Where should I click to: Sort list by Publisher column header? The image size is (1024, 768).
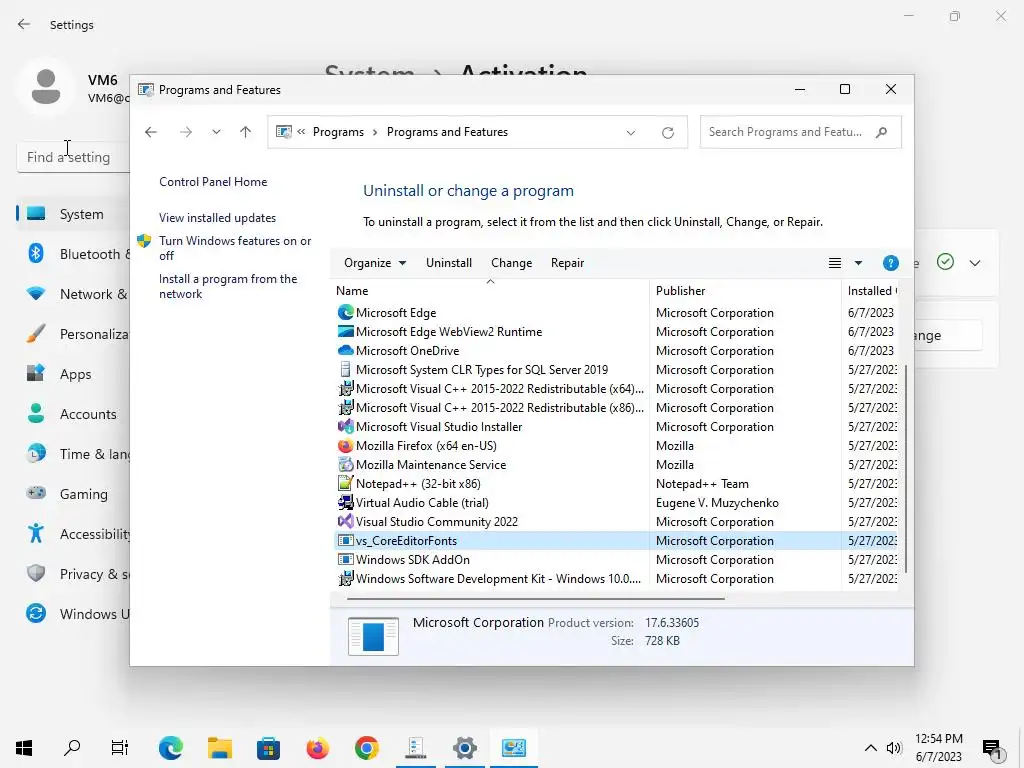point(746,291)
